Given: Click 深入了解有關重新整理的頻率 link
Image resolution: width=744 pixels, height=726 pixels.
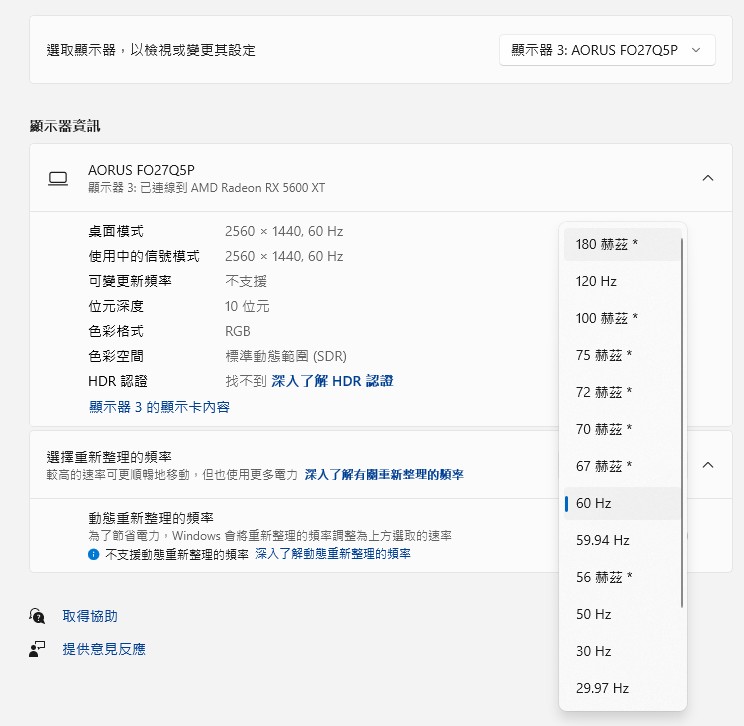Looking at the screenshot, I should tap(384, 475).
